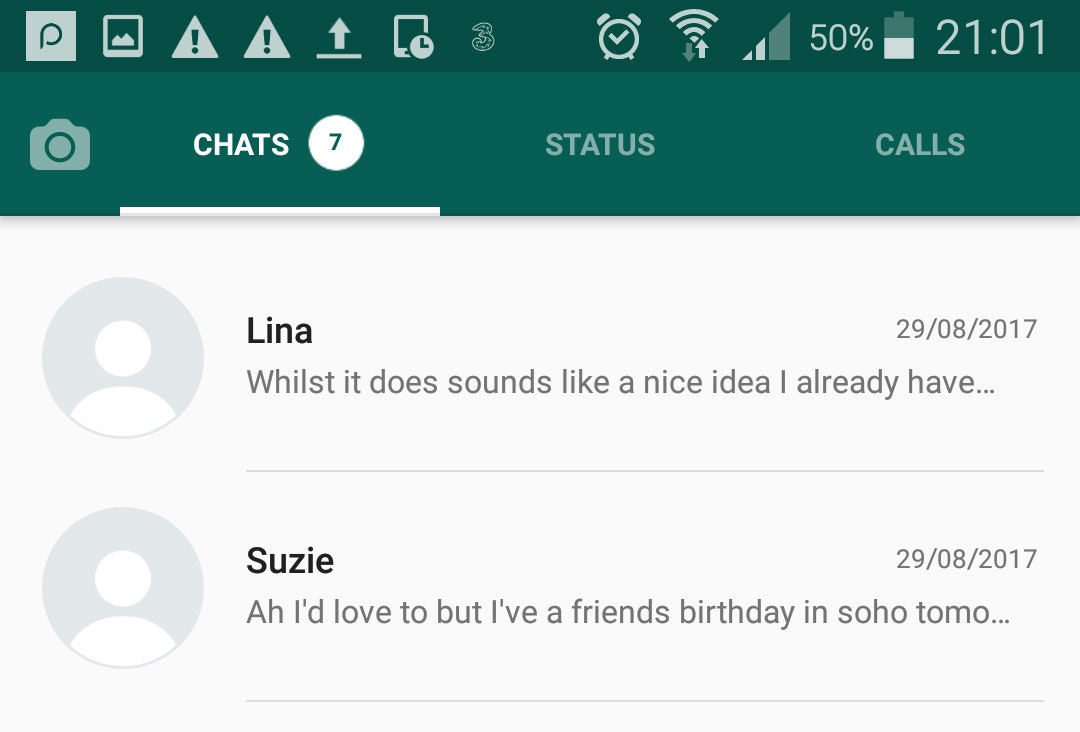Tap the battery indicator icon
Viewport: 1080px width, 732px height.
pos(899,37)
